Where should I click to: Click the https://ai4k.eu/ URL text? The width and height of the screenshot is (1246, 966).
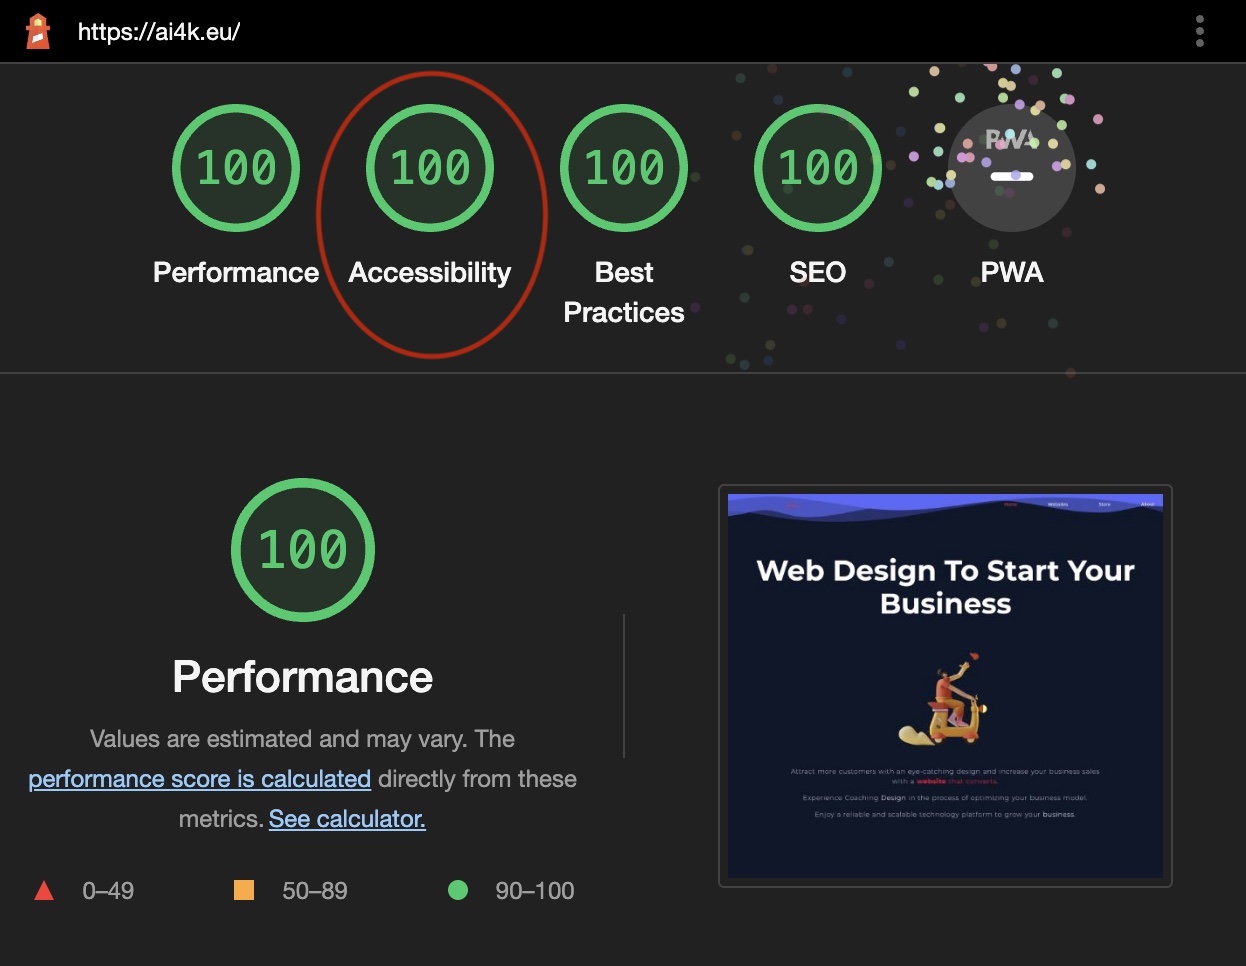pos(160,30)
